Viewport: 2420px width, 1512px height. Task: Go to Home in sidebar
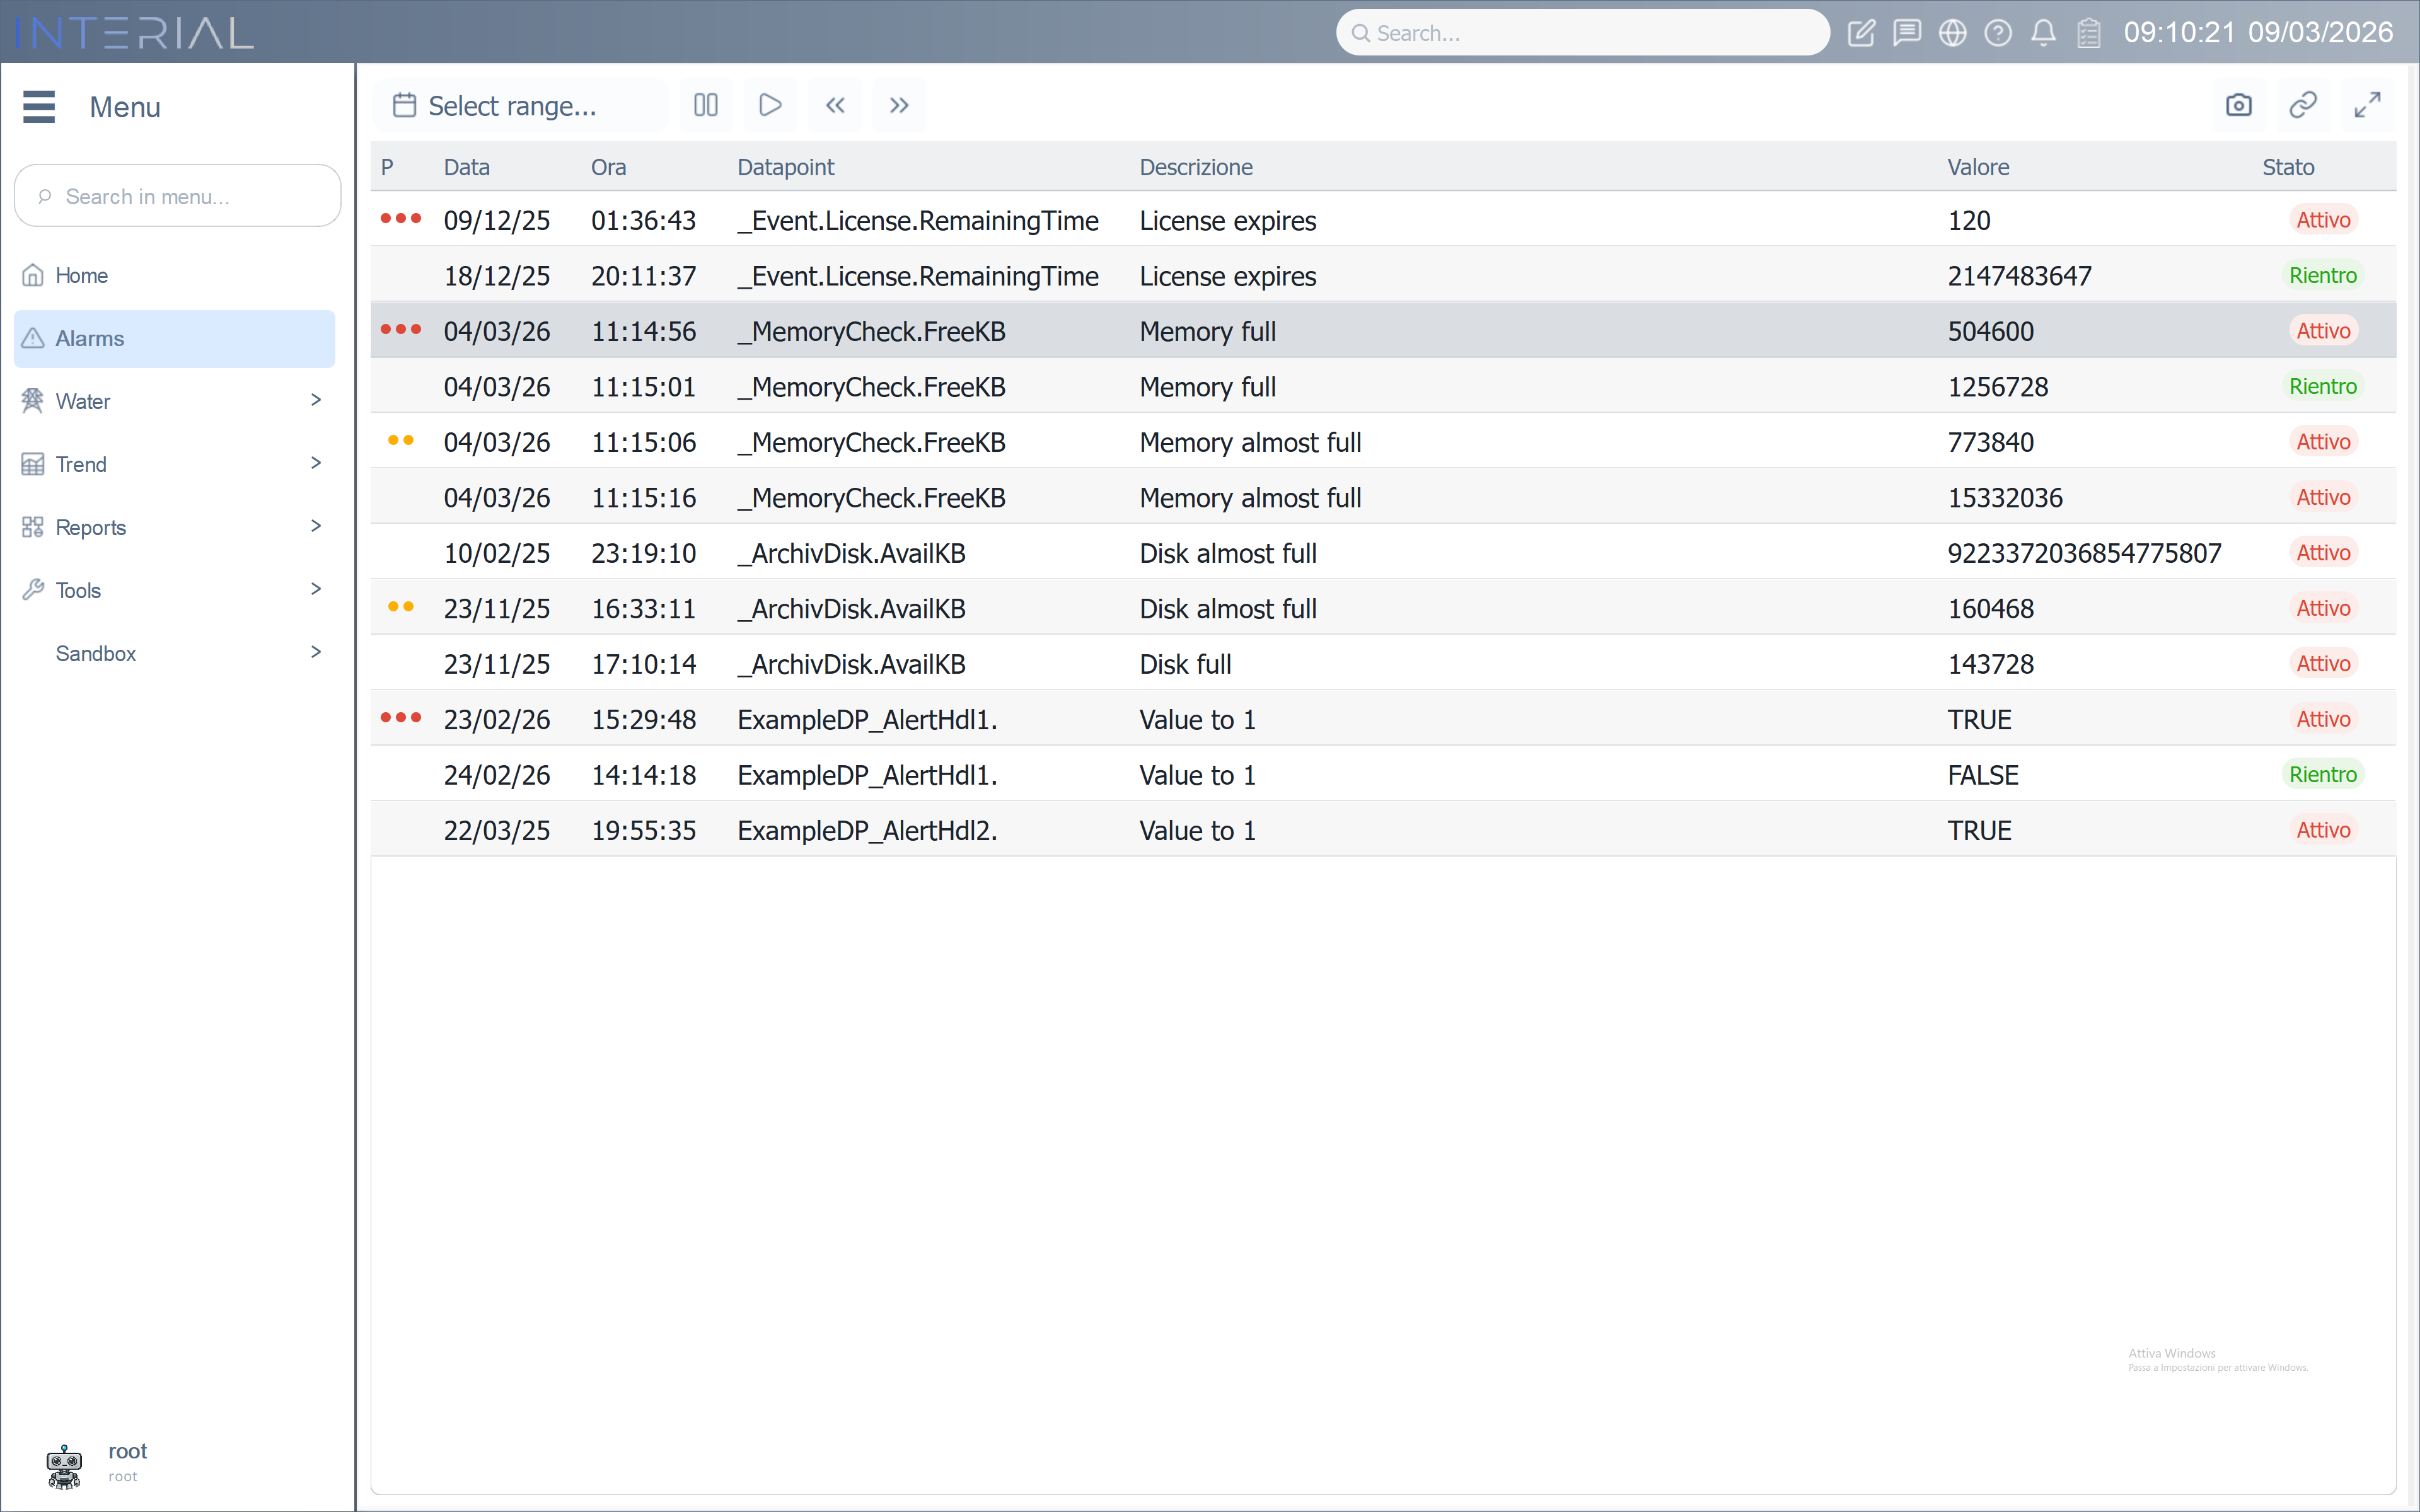[x=81, y=275]
